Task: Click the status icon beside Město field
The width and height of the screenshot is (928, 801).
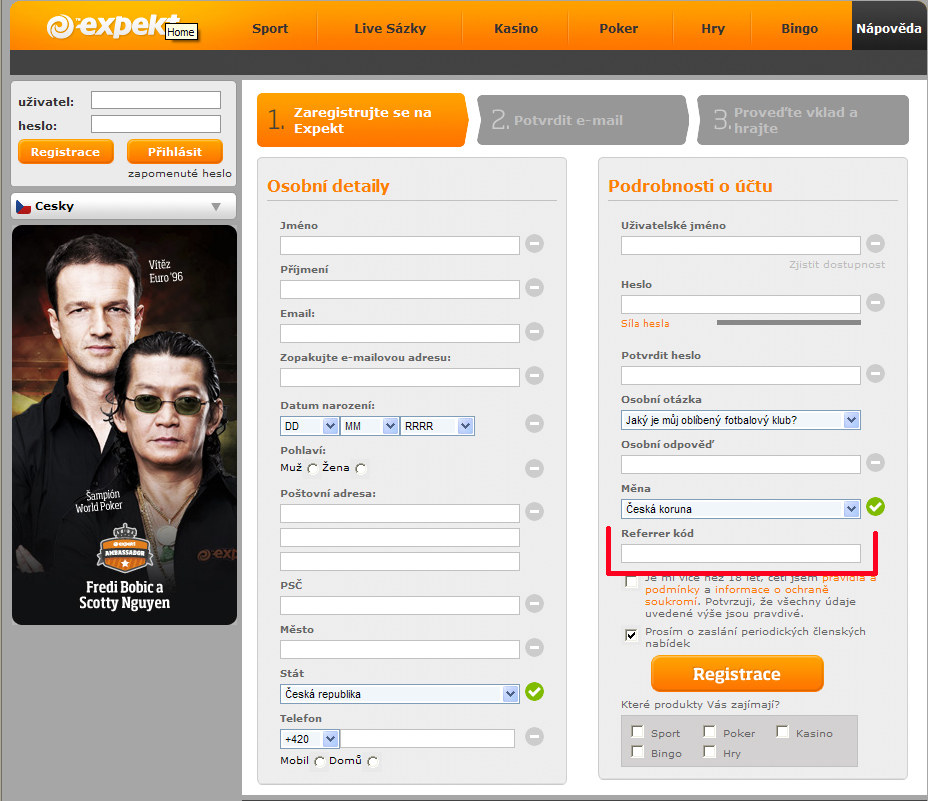Action: (534, 647)
